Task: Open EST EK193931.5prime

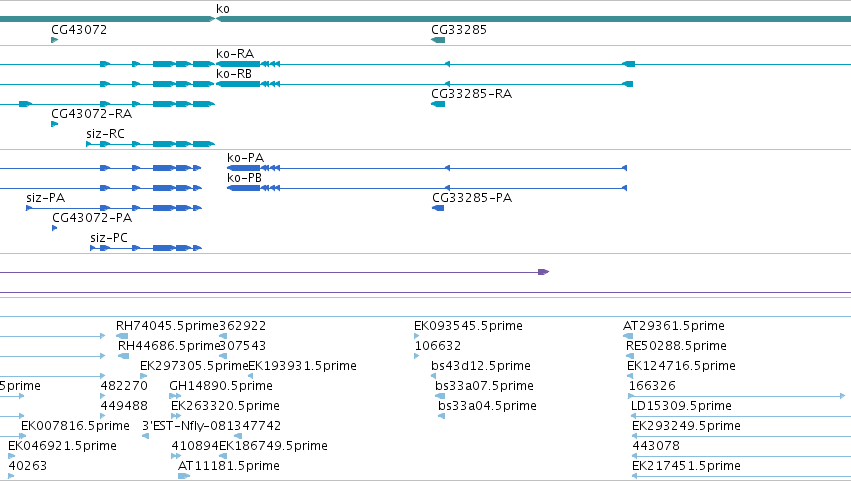Action: 302,366
